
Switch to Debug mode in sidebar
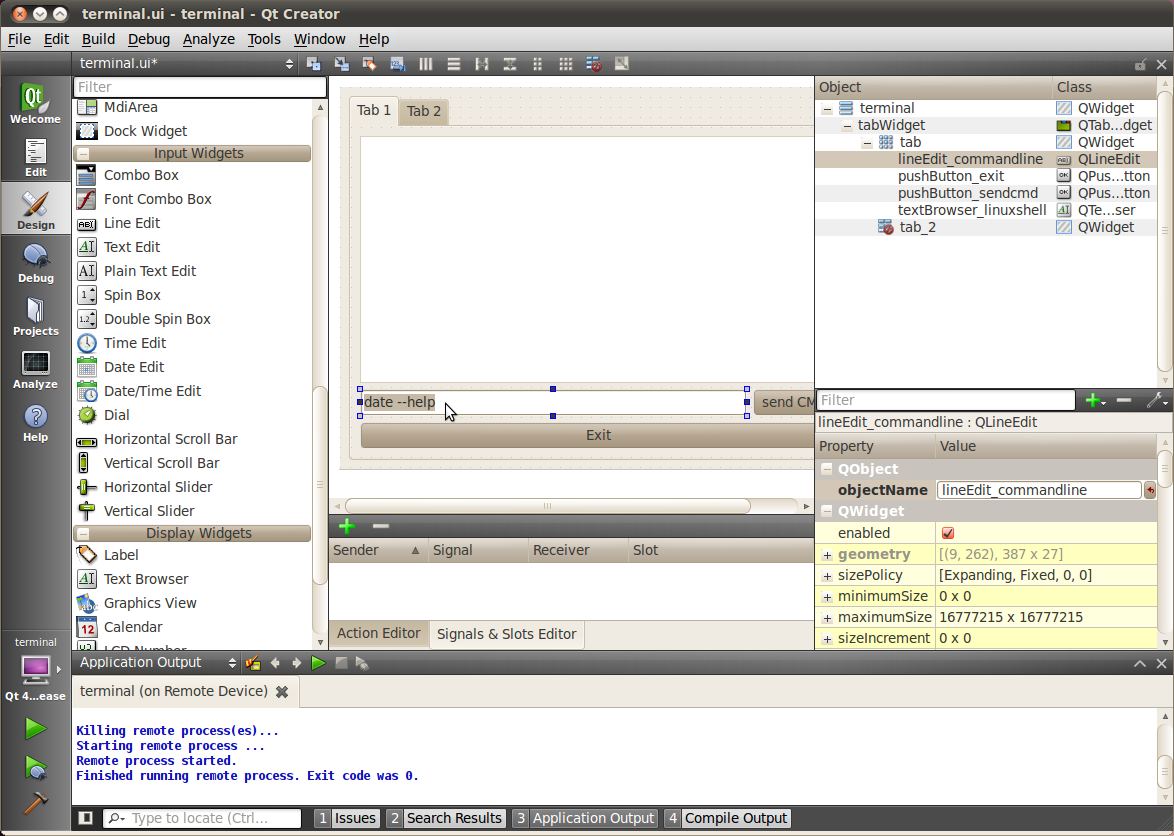[x=35, y=263]
